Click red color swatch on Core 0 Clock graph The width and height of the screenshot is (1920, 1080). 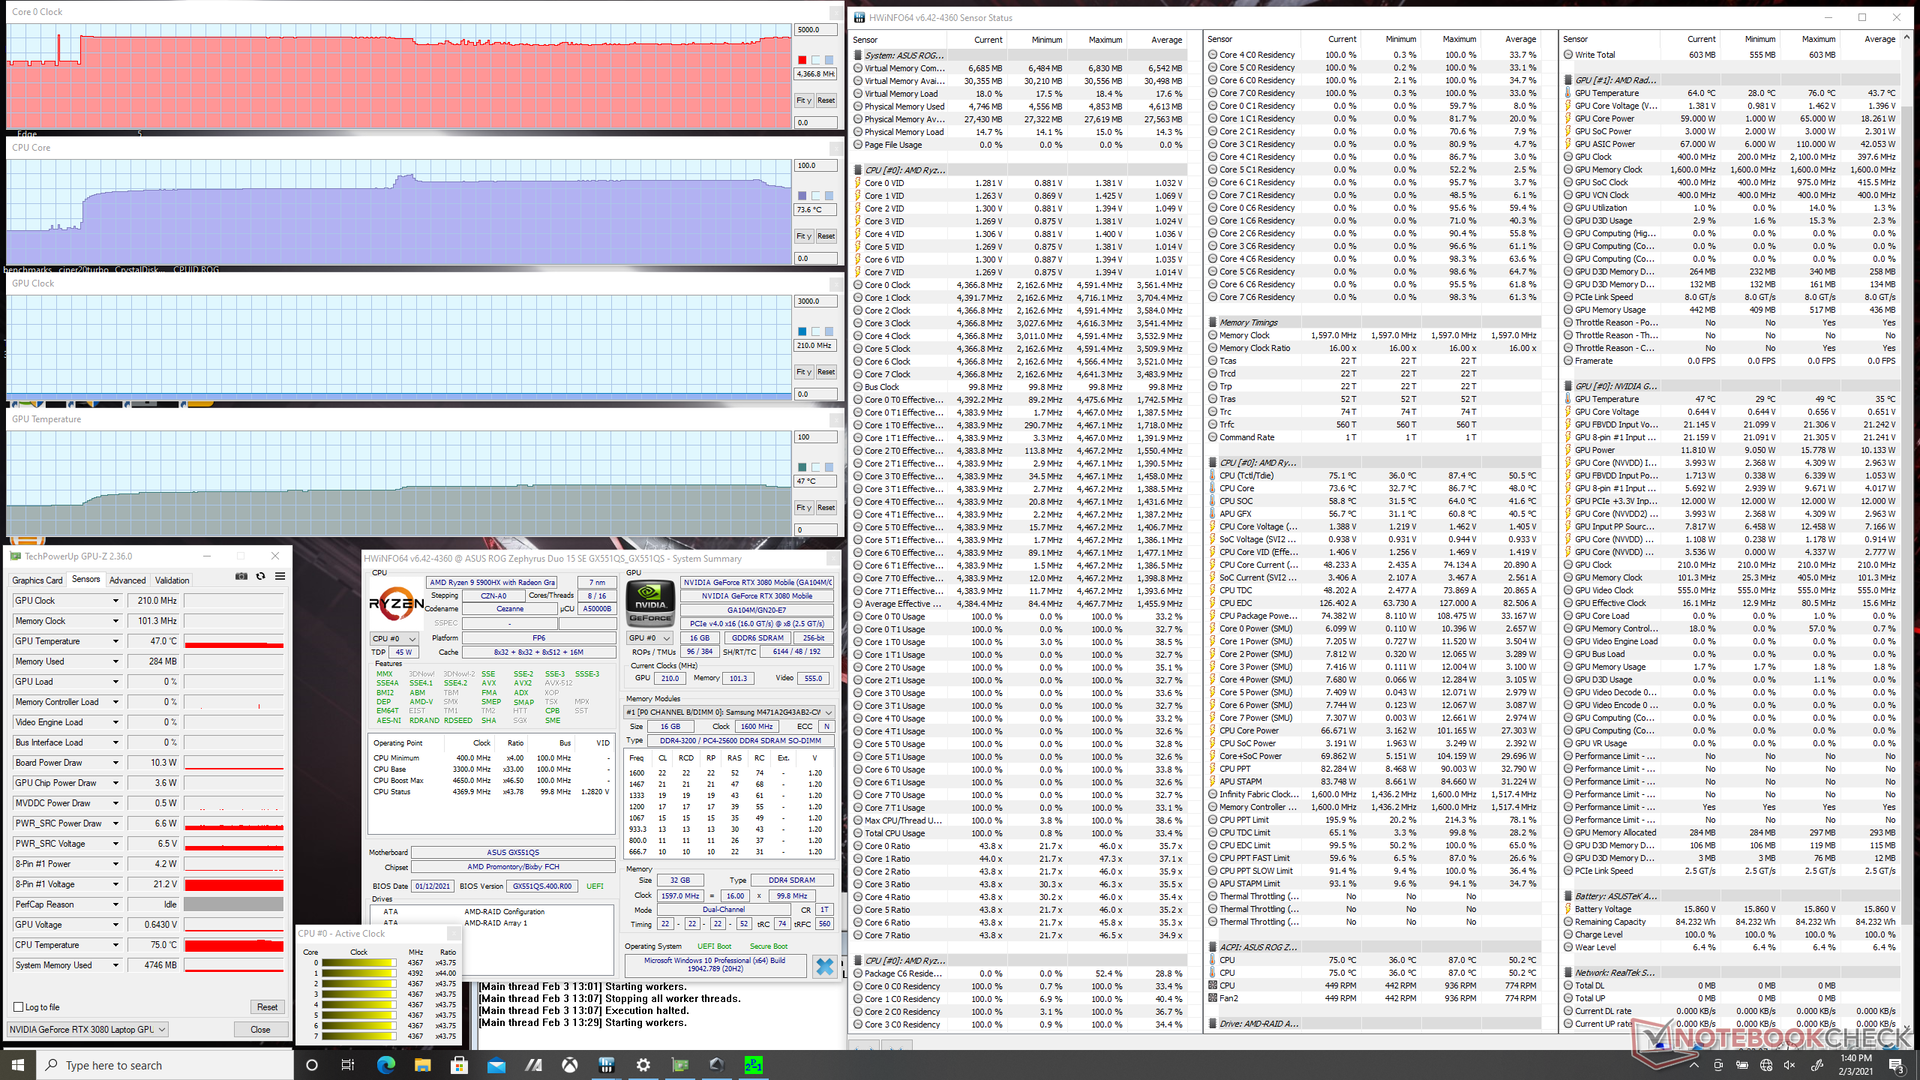click(802, 60)
